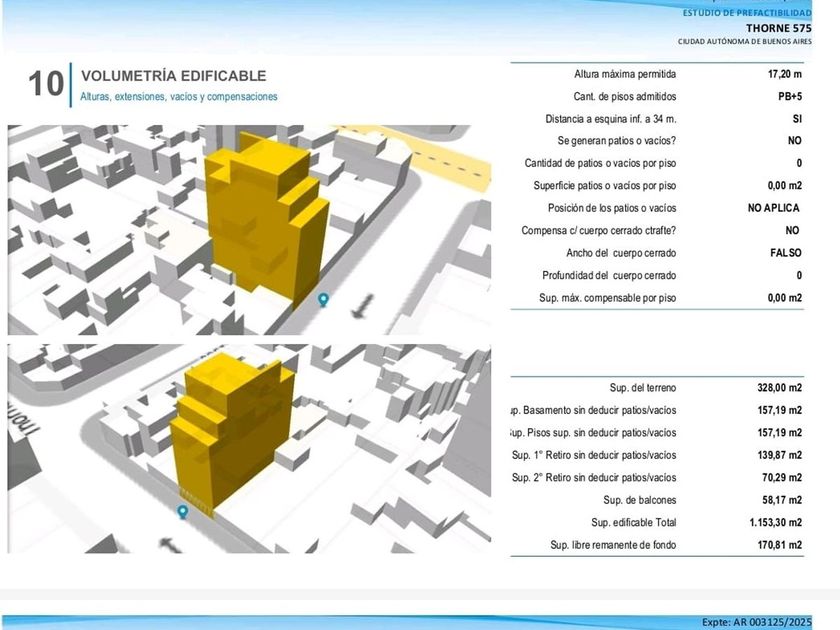
Task: Click the subtitle Alturas, extensiones, vacíos y compensaciones
Action: tap(179, 97)
